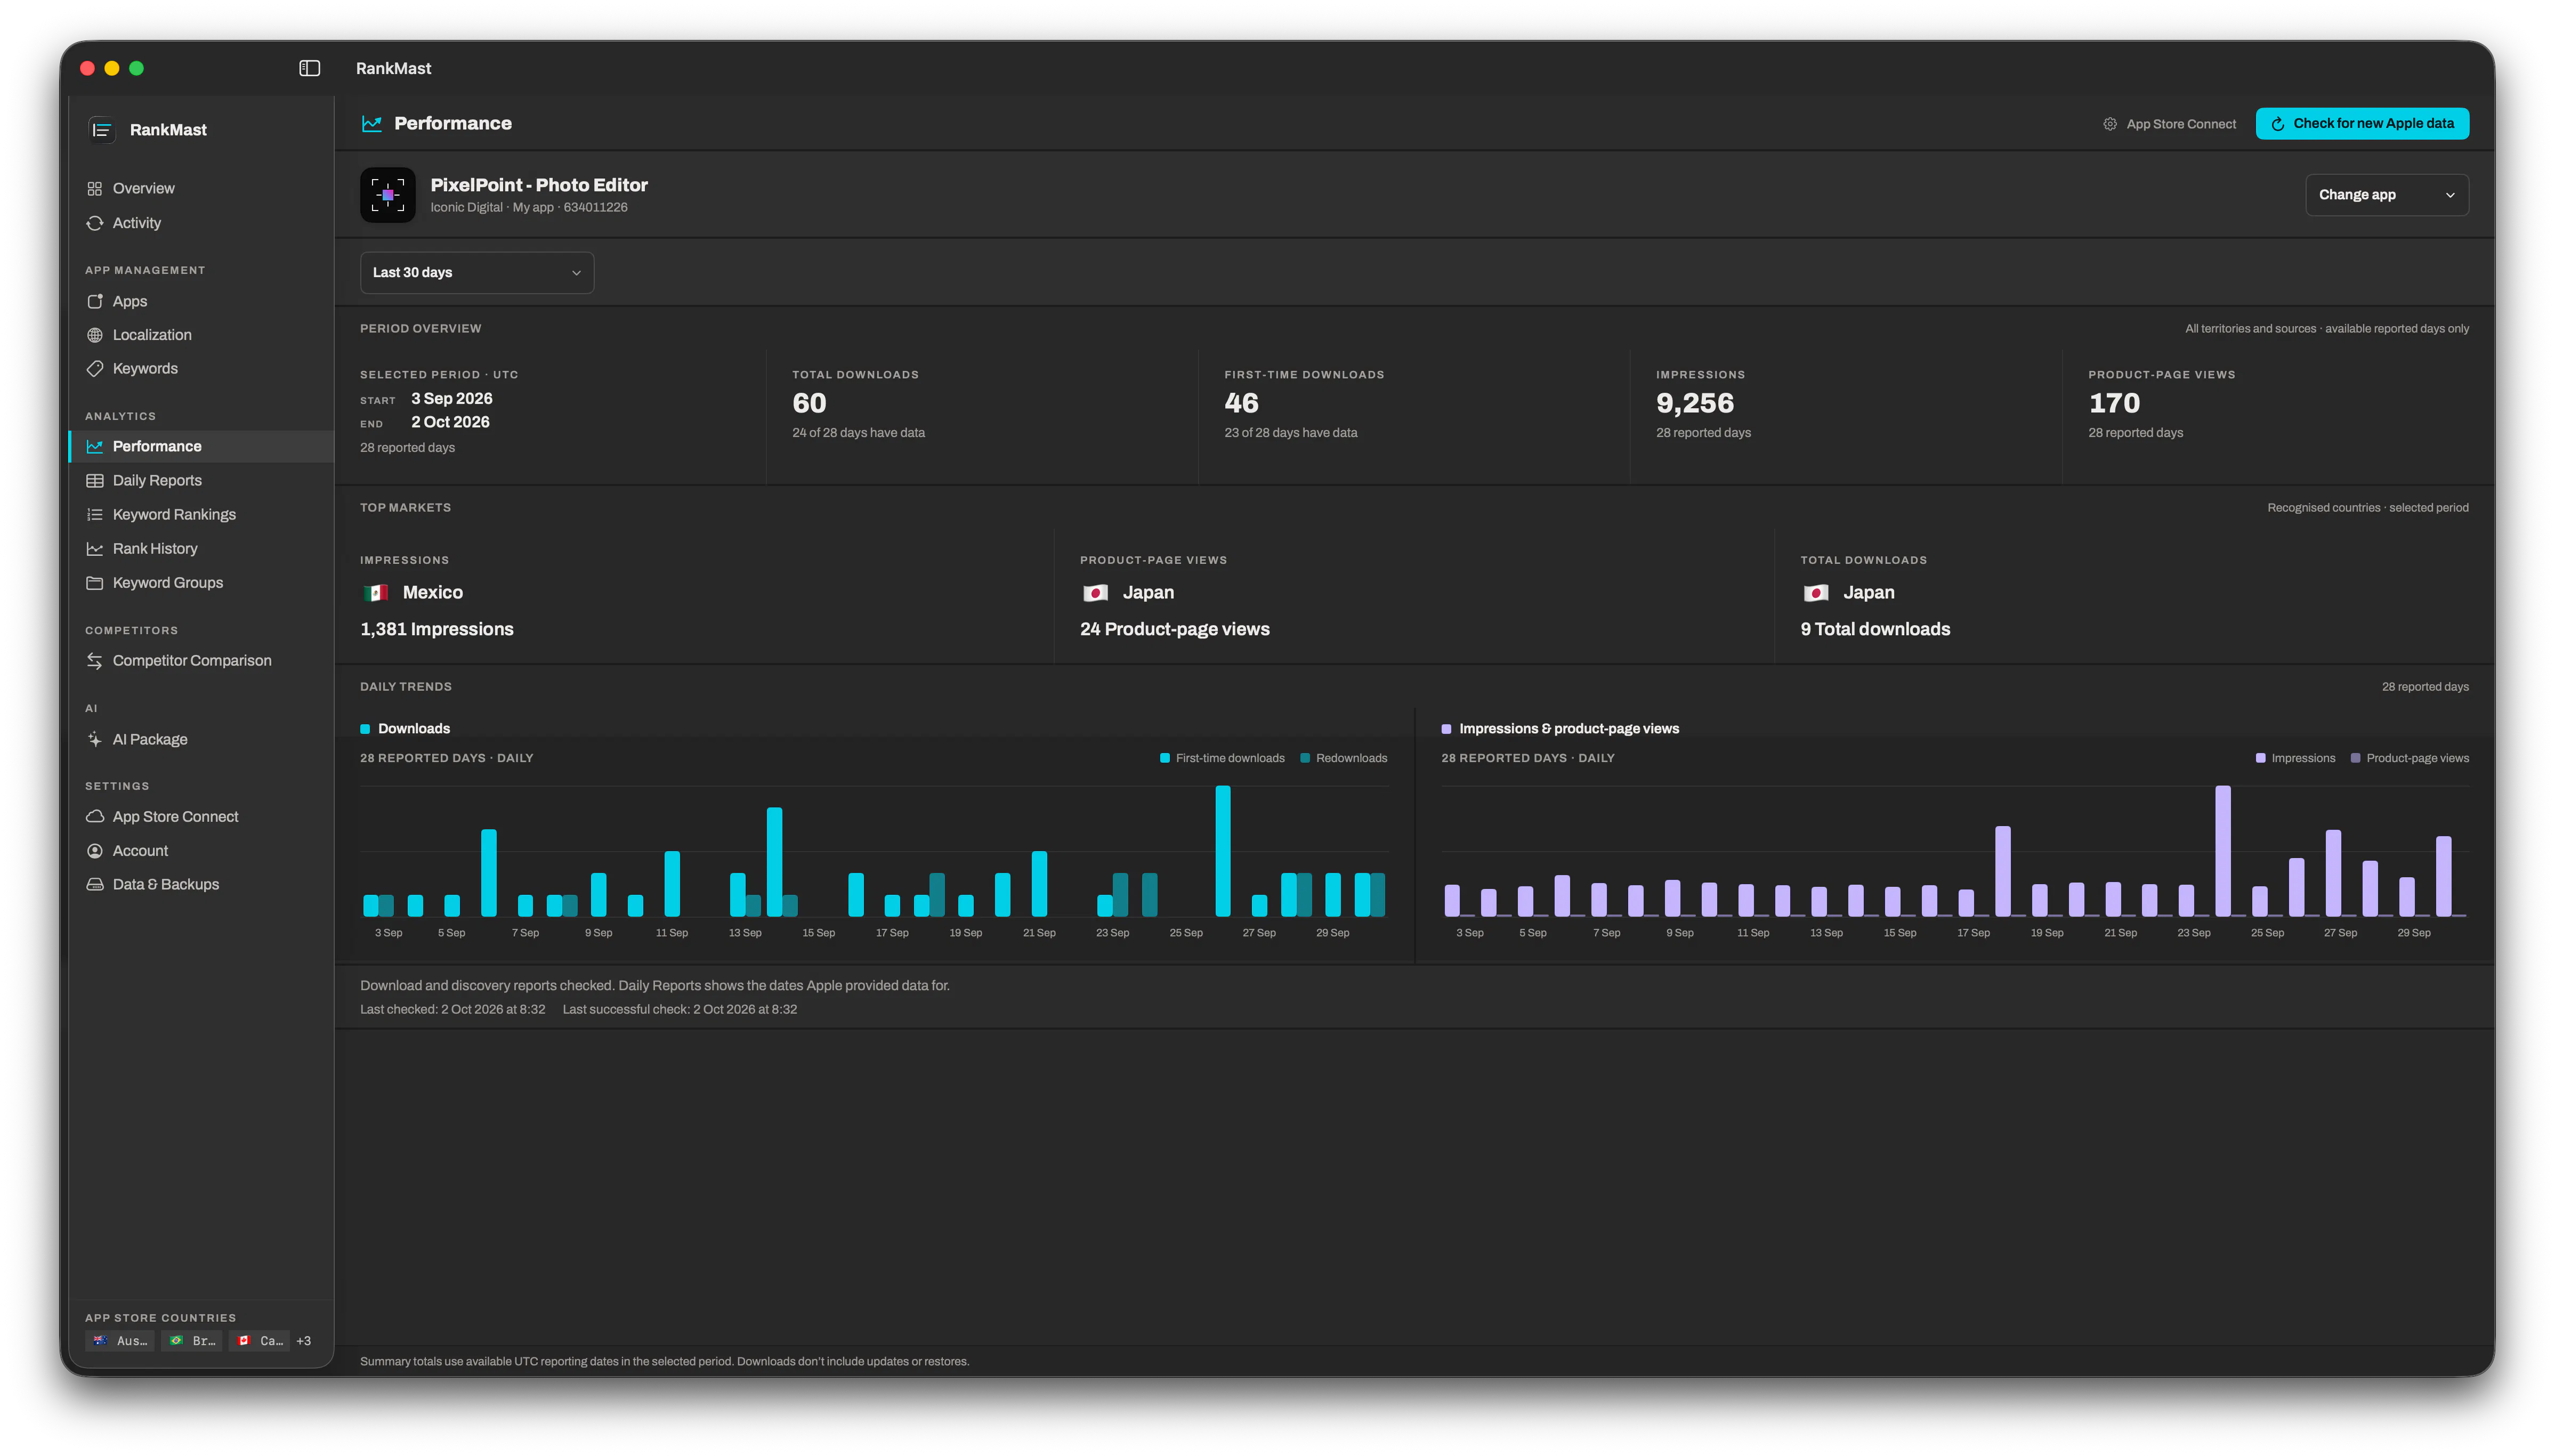Click the Competitor Comparison arrows icon
This screenshot has width=2555, height=1456.
coord(95,660)
